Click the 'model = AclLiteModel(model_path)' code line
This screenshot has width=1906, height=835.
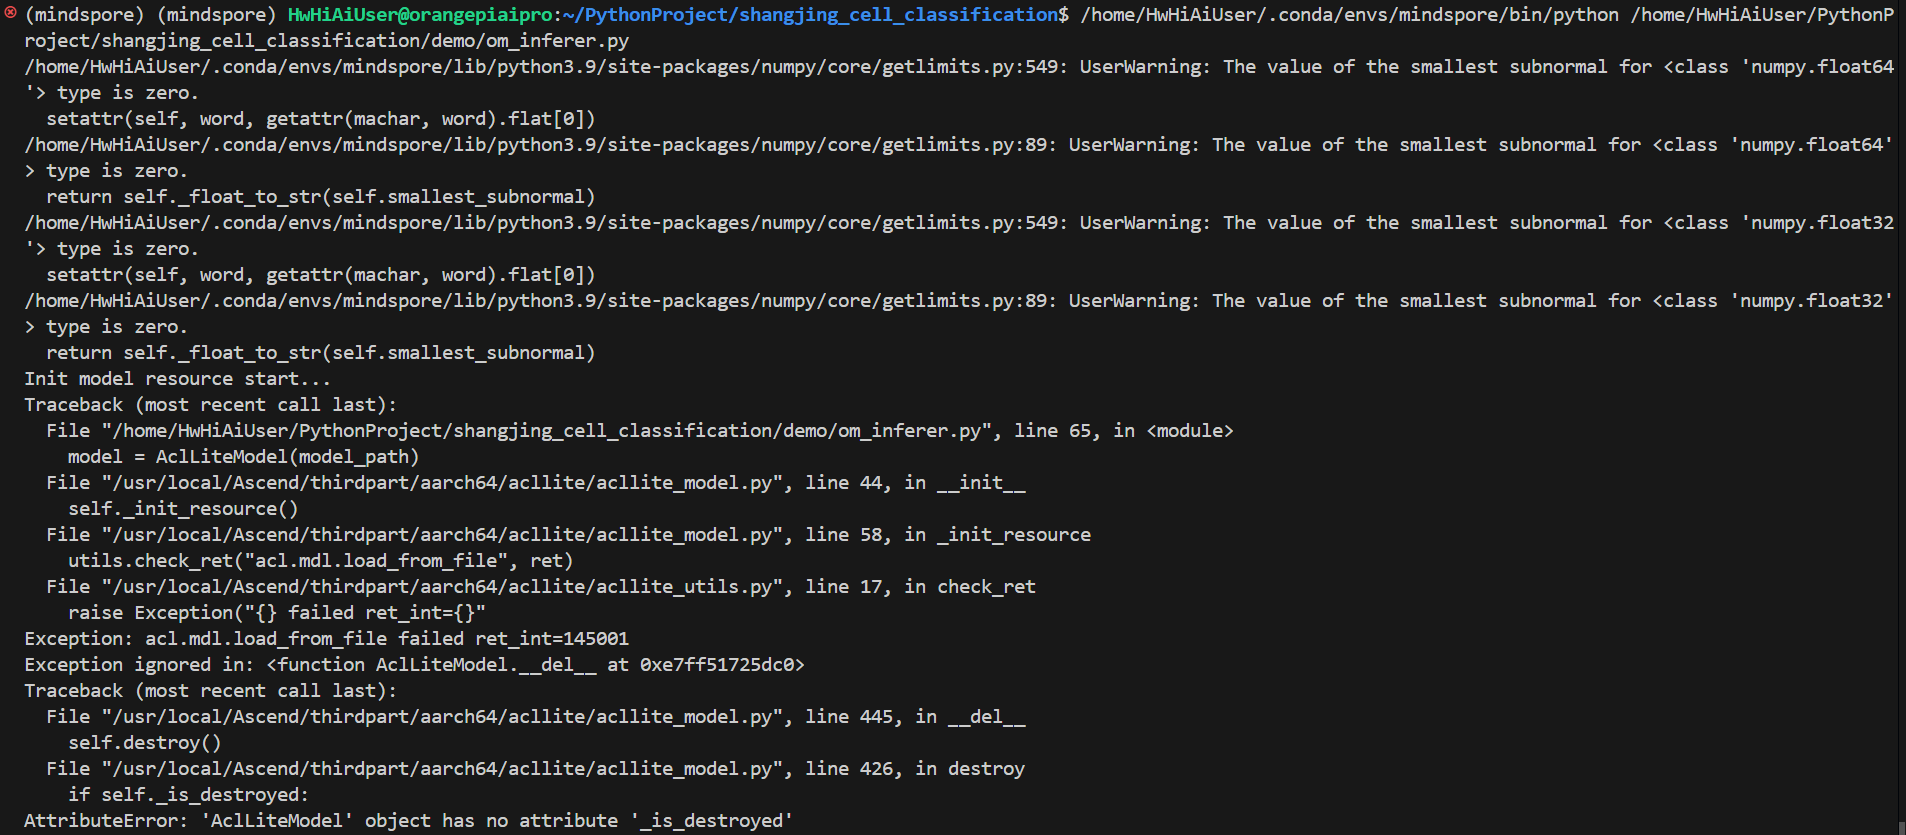pos(243,457)
